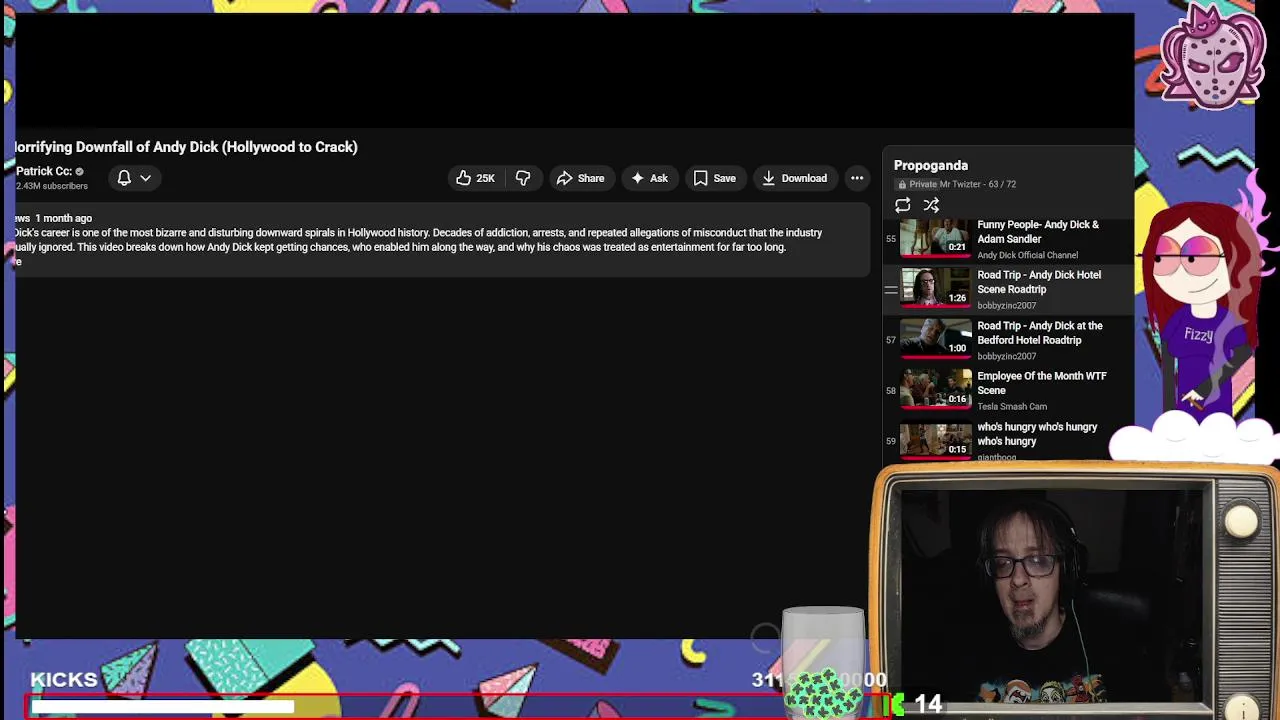Image resolution: width=1280 pixels, height=720 pixels.
Task: Click the drag handle on Road Trip Hotel Scene row
Action: (x=890, y=290)
